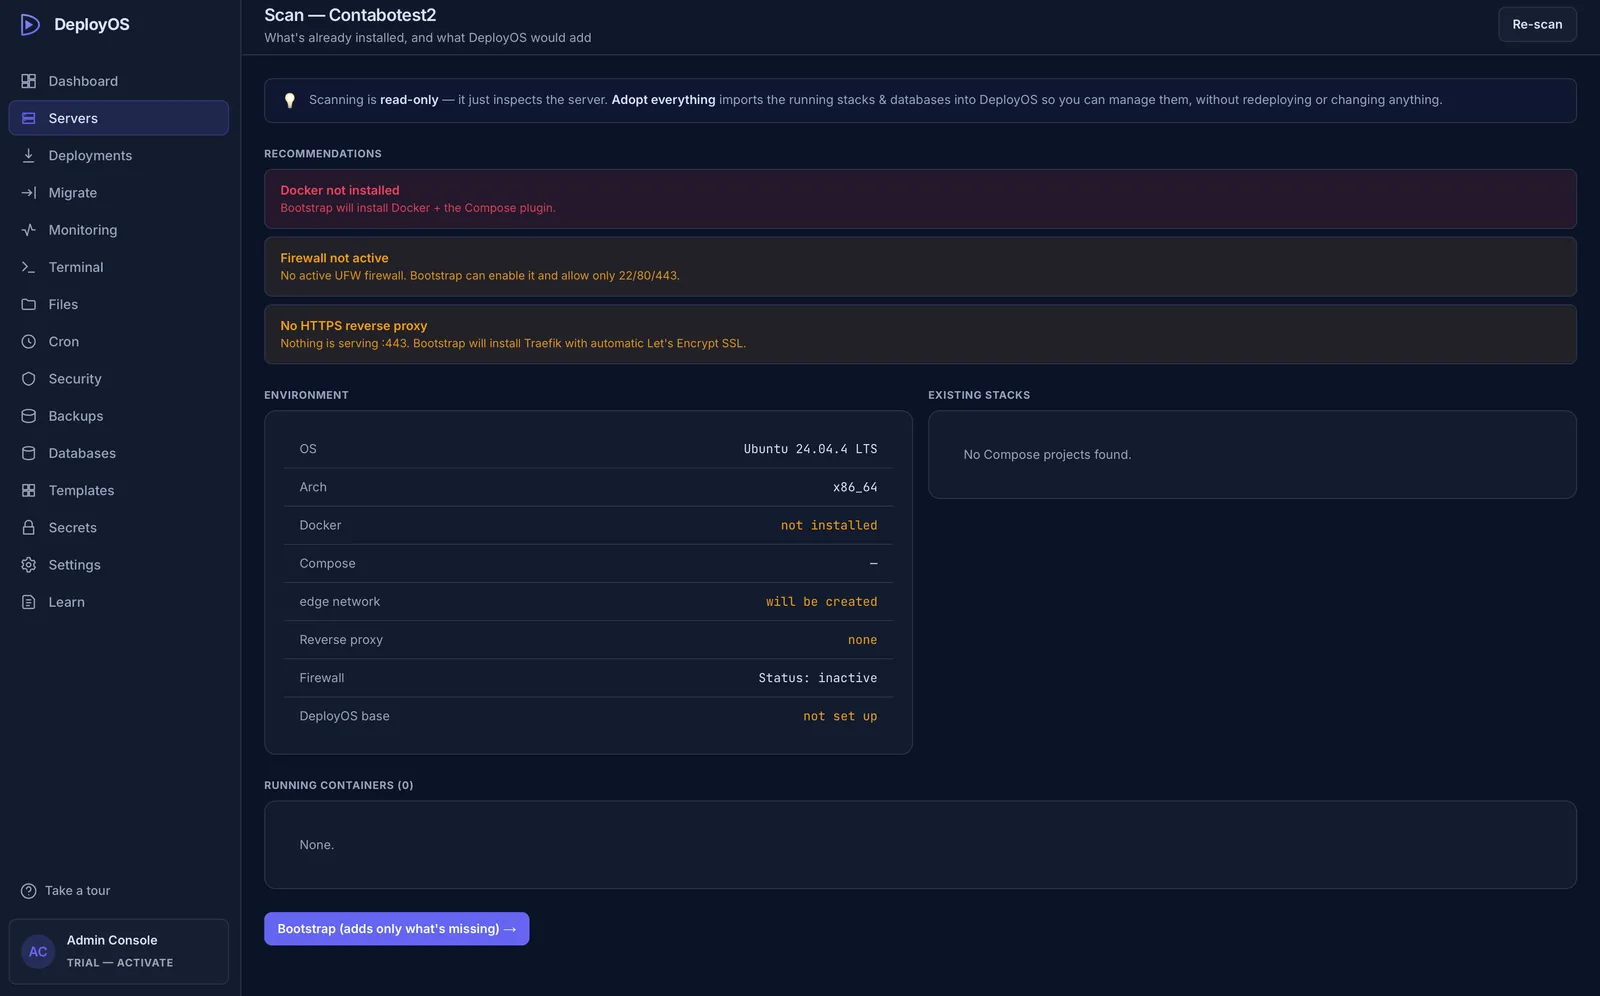
Task: Select the Docker not installed recommendation
Action: [920, 199]
